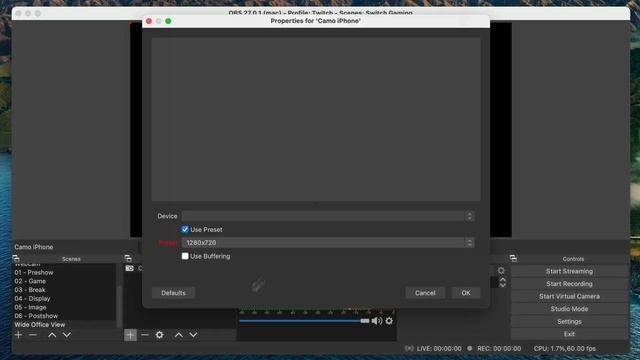Move the selected scene up in the Scenes panel

(52, 335)
